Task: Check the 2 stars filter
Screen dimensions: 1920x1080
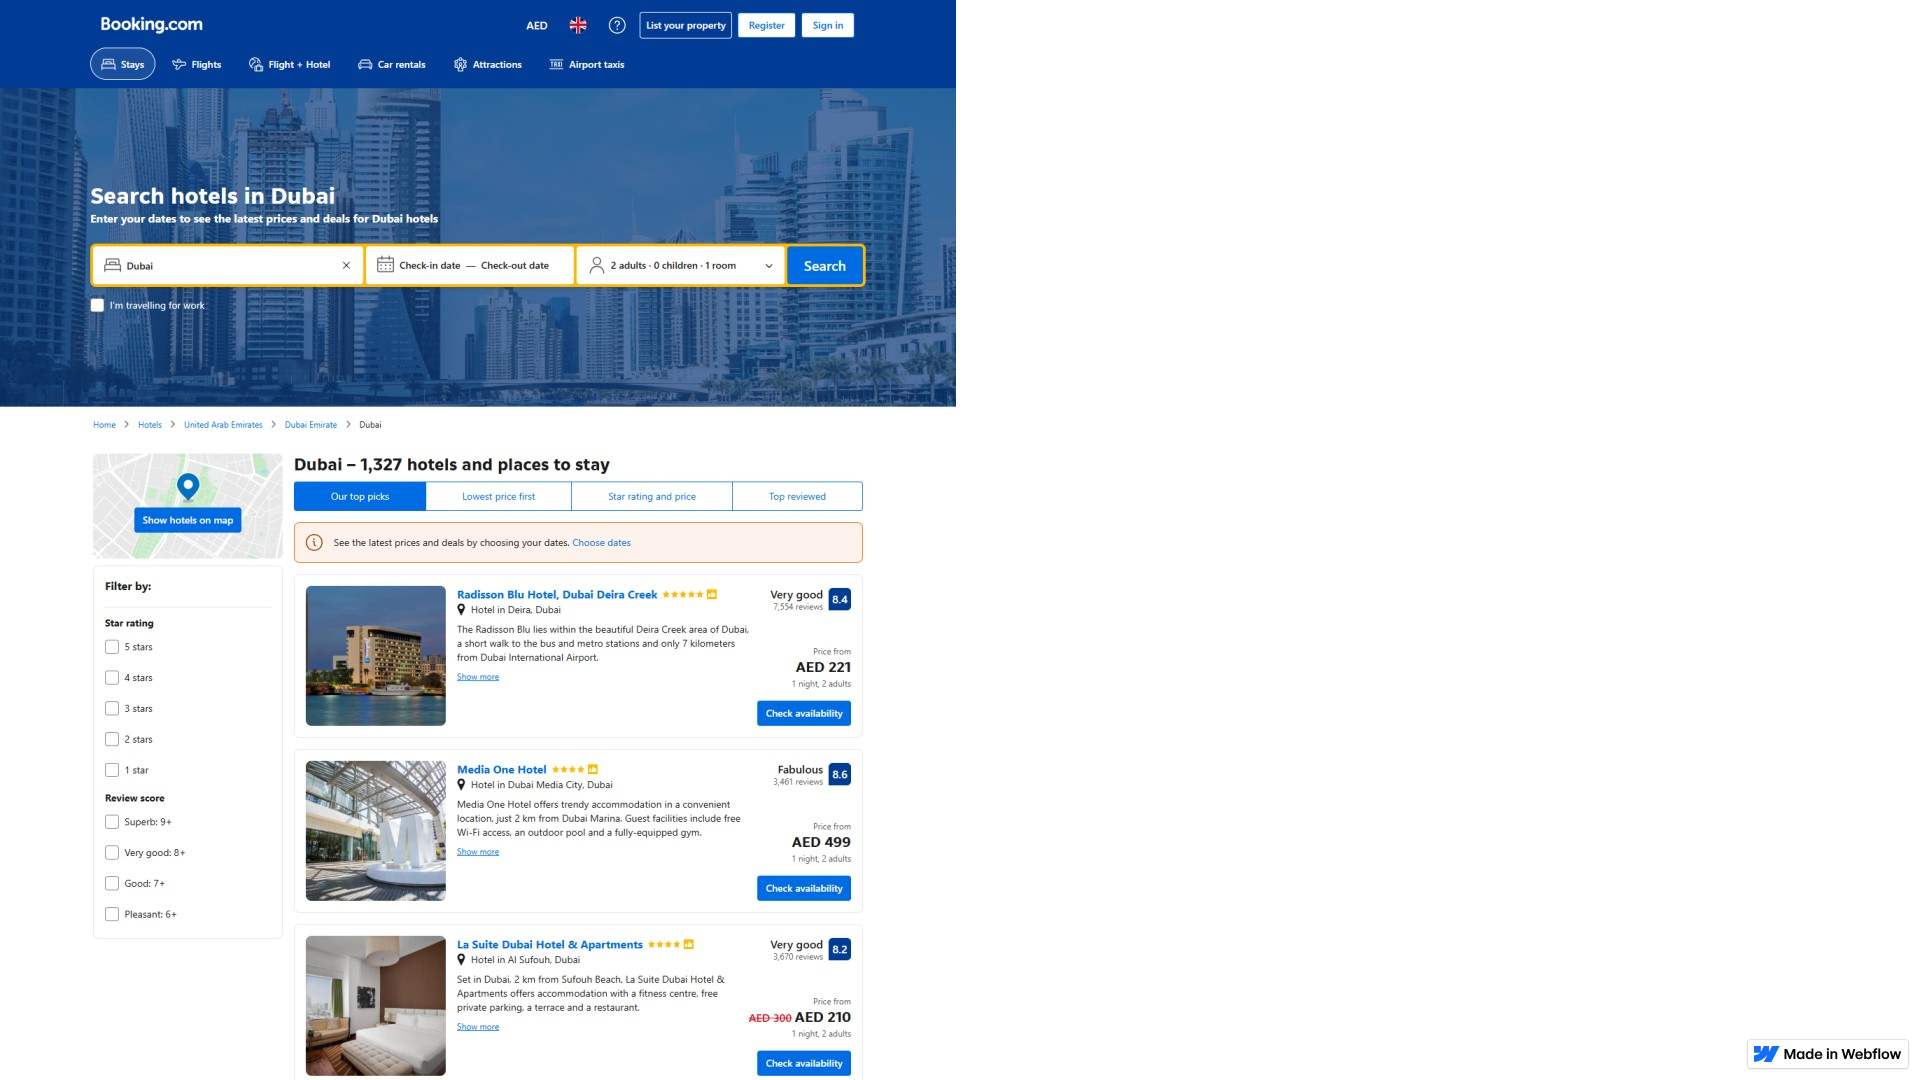Action: (112, 740)
